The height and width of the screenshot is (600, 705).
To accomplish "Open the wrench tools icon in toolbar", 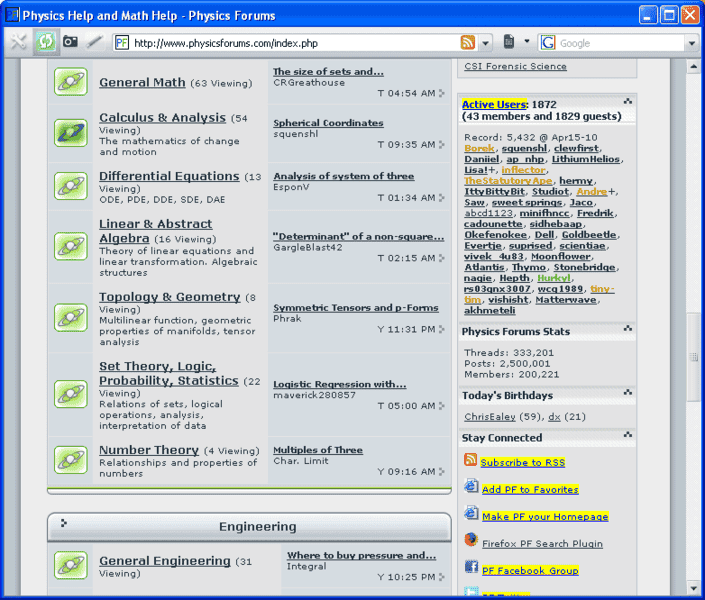I will tap(18, 42).
